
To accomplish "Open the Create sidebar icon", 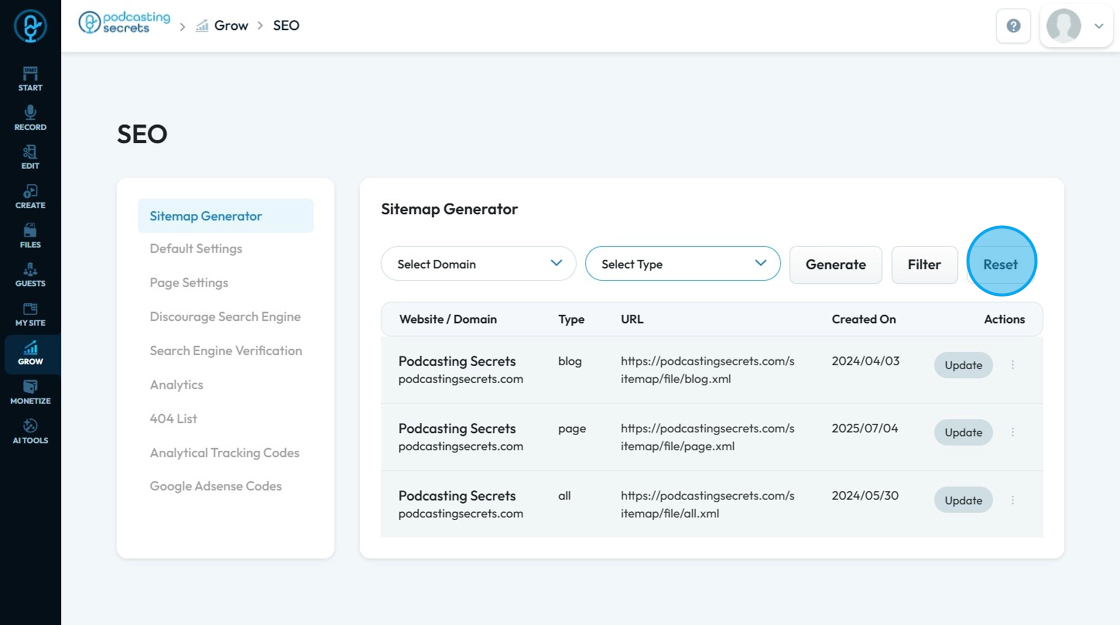I will [x=30, y=196].
